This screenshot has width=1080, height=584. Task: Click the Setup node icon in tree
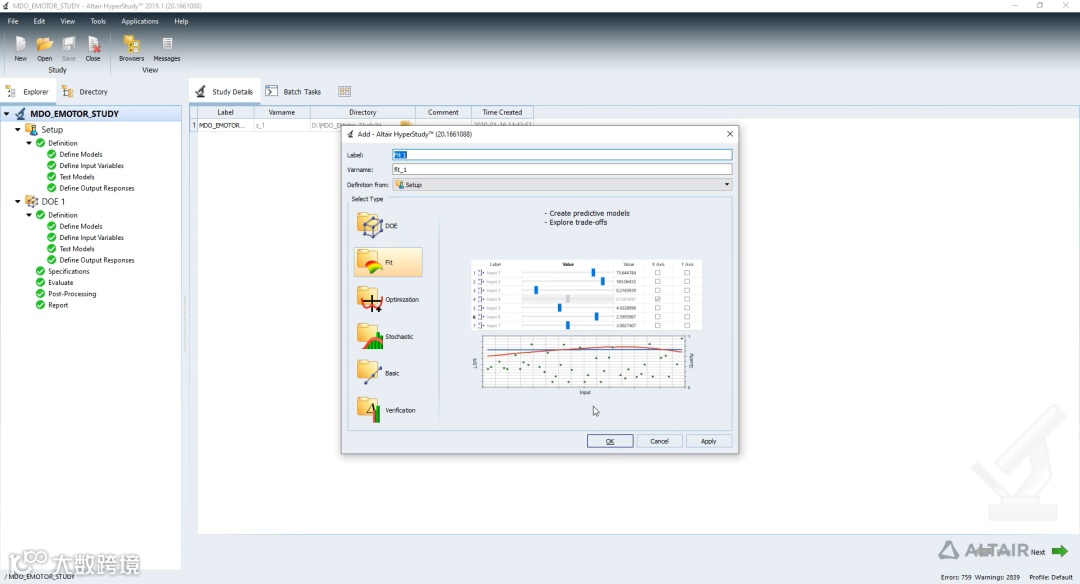point(31,129)
